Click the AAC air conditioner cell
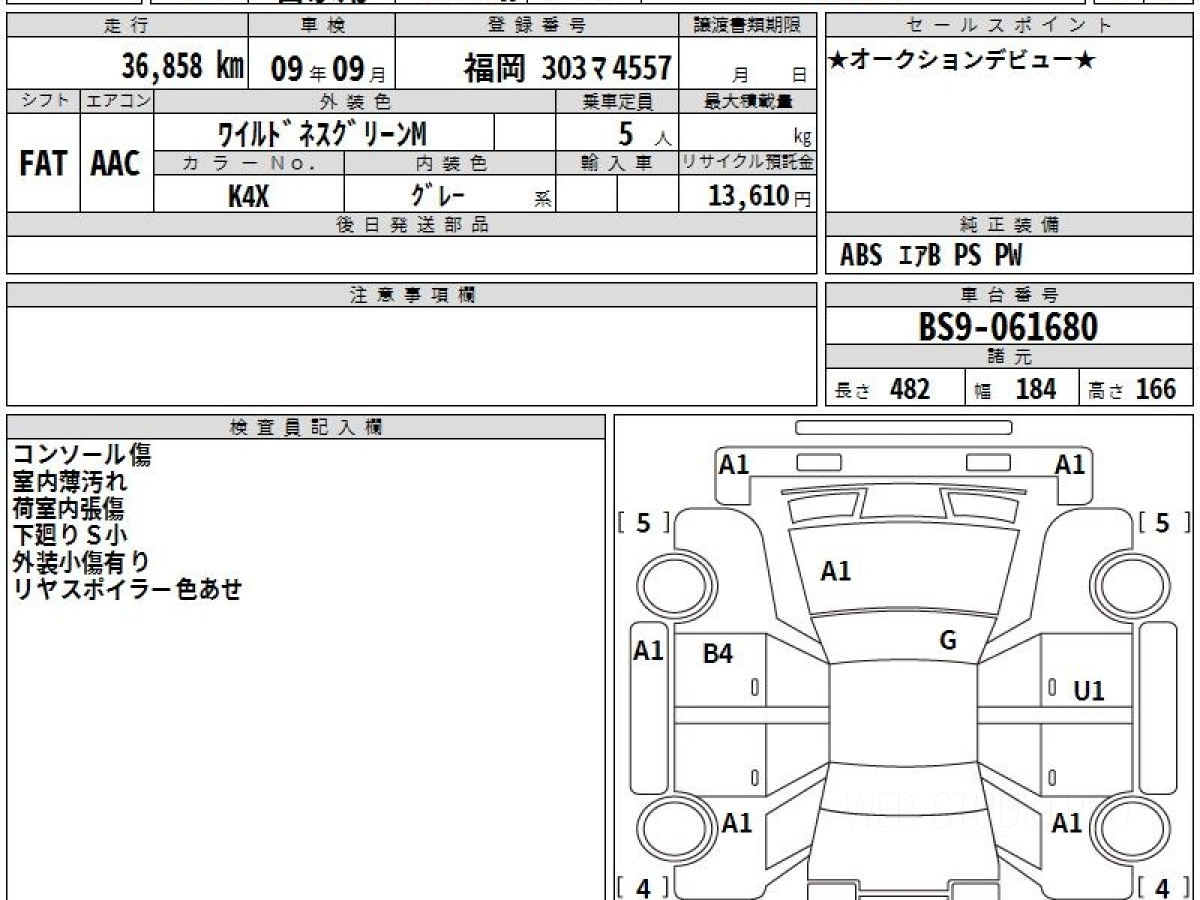1200x900 pixels. coord(116,163)
